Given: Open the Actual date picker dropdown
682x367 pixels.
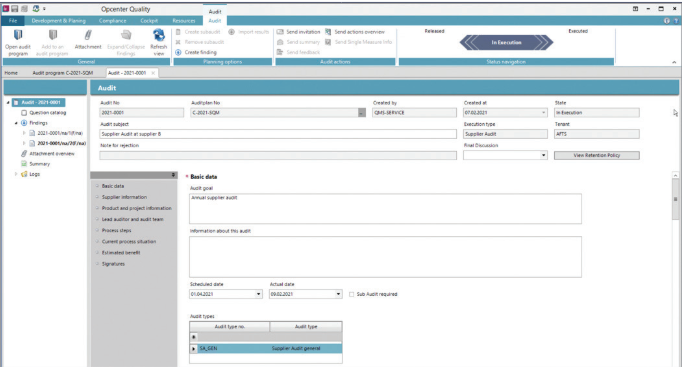Looking at the screenshot, I should coord(338,294).
